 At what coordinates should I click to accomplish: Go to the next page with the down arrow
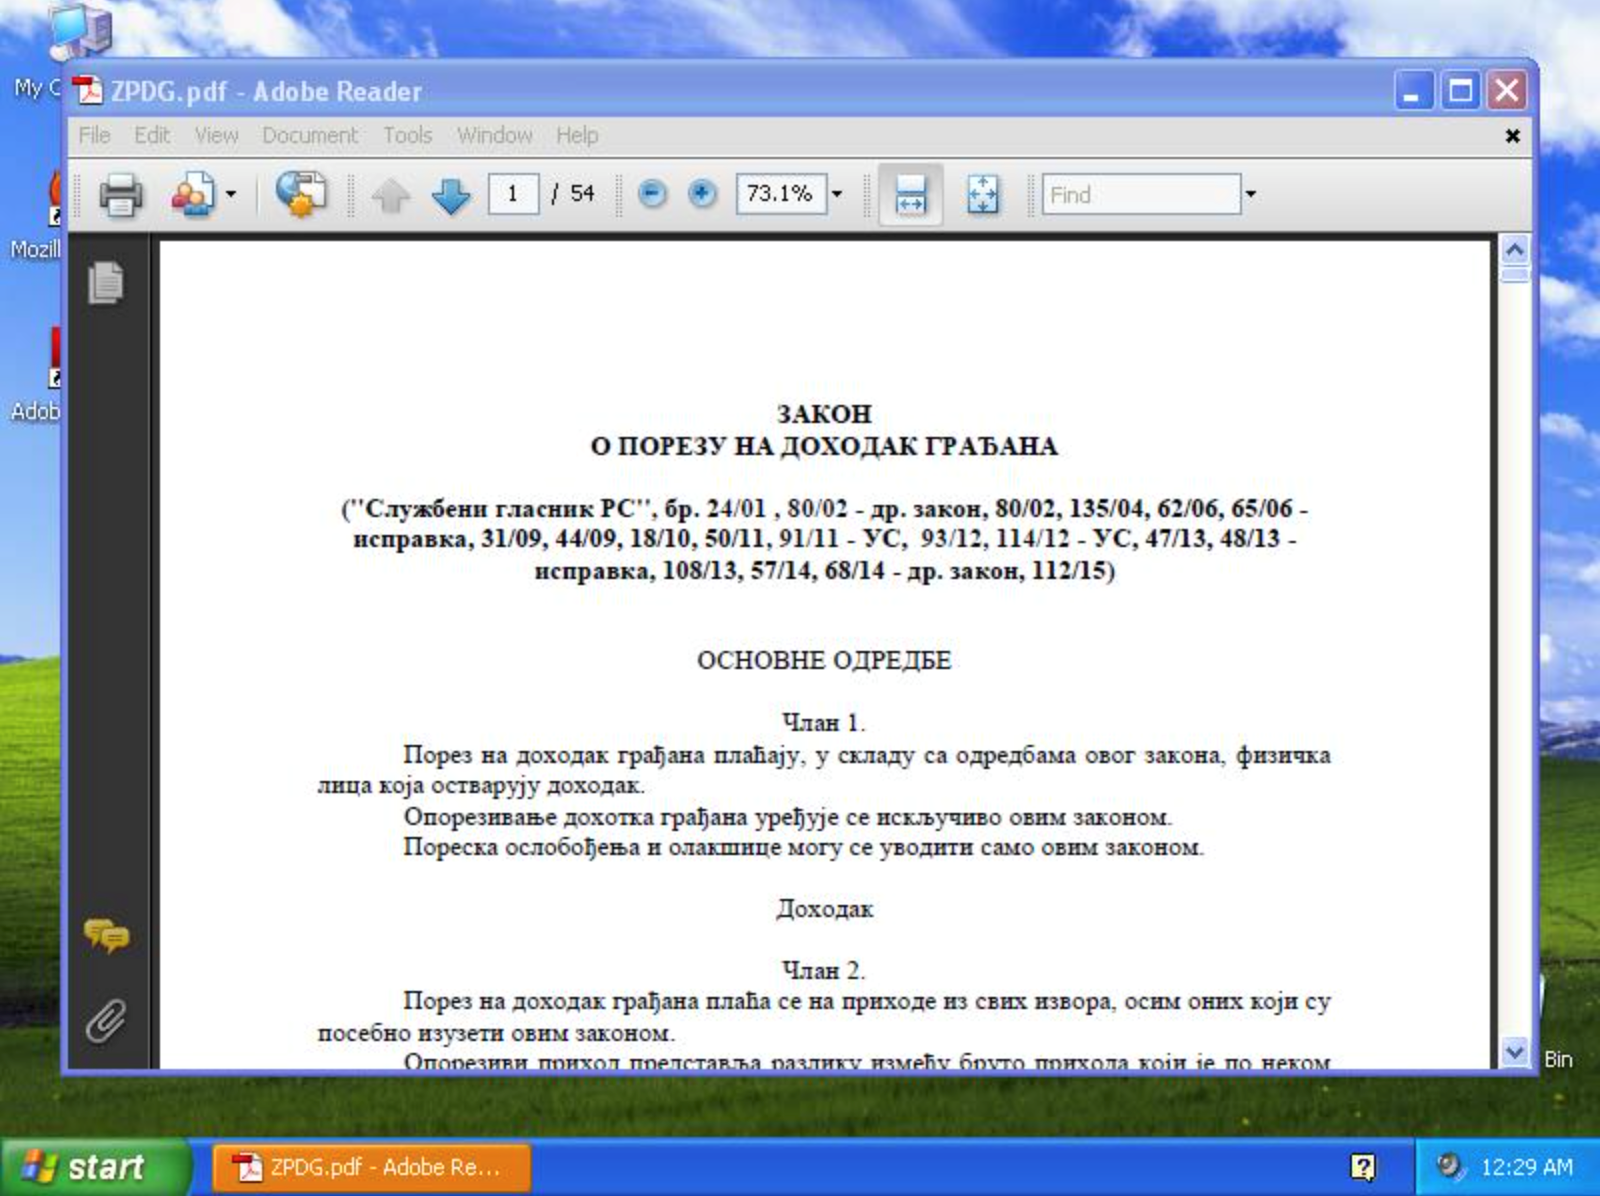[450, 195]
